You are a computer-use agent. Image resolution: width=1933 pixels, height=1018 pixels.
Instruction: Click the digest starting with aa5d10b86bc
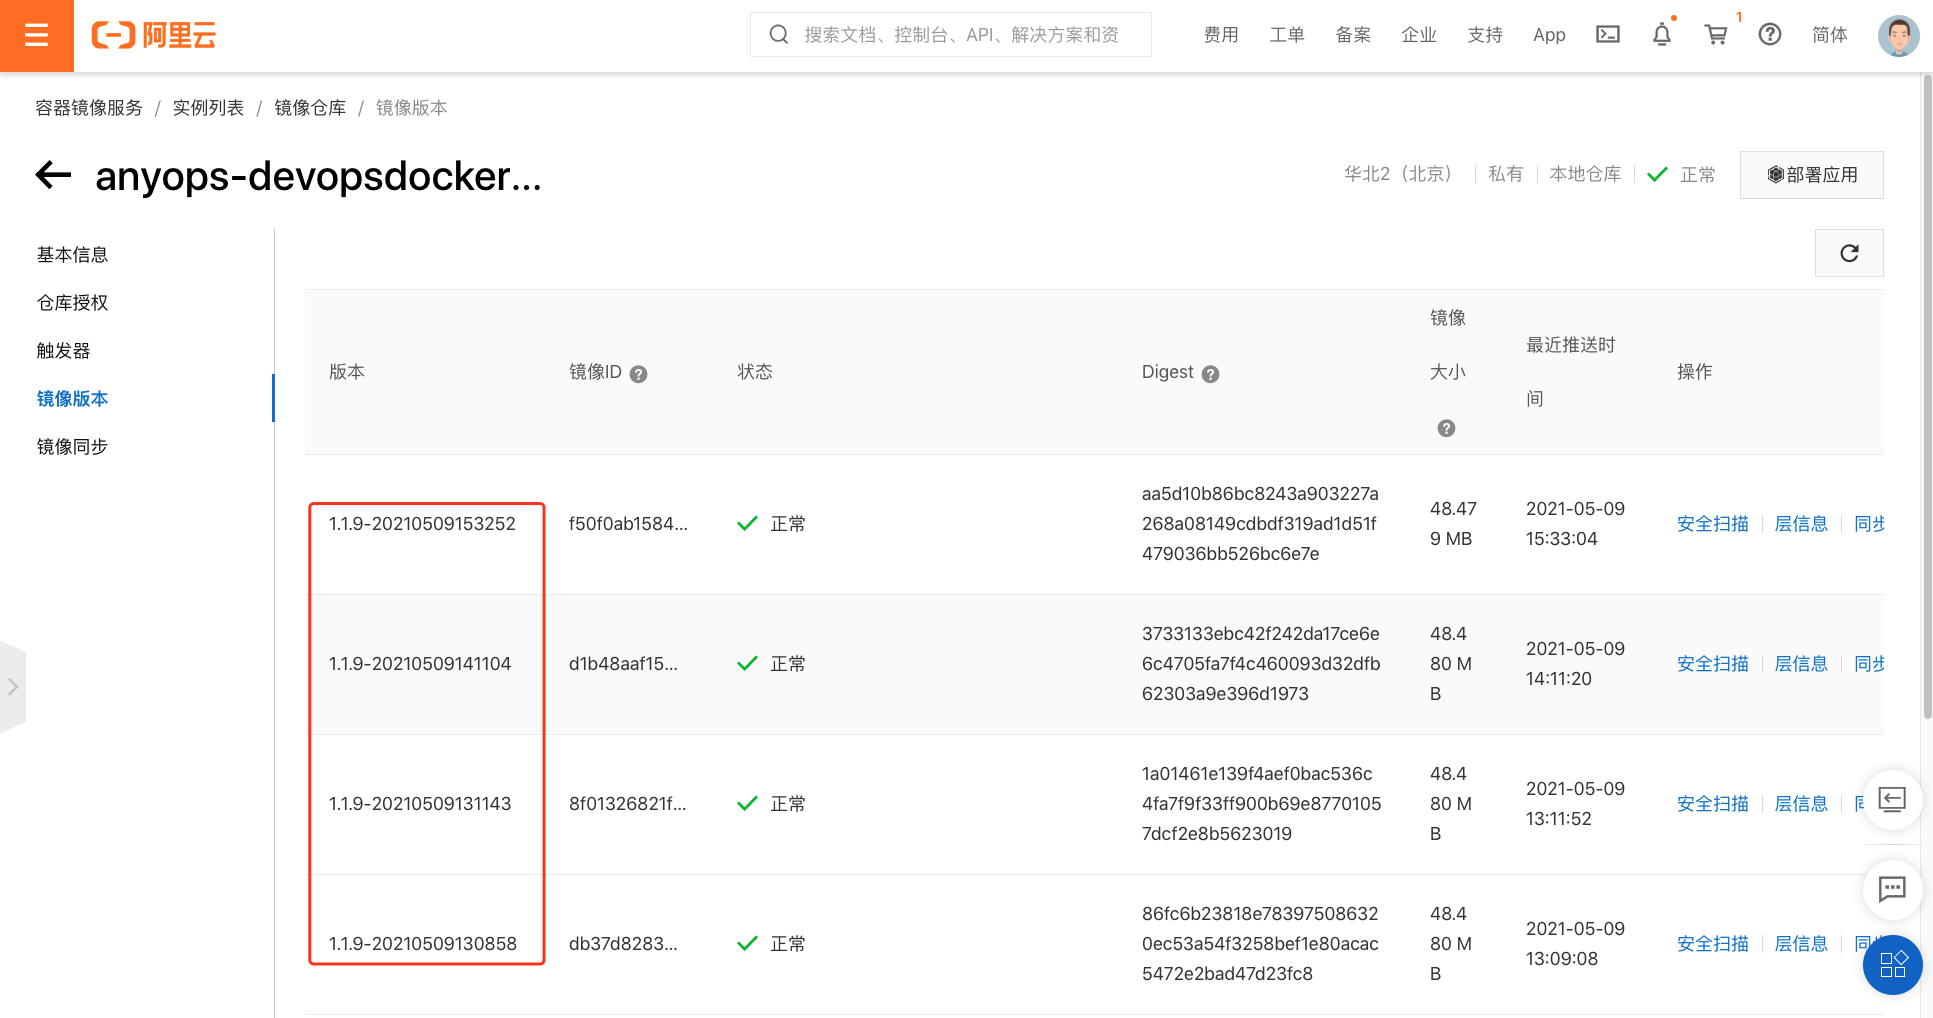tap(1260, 524)
